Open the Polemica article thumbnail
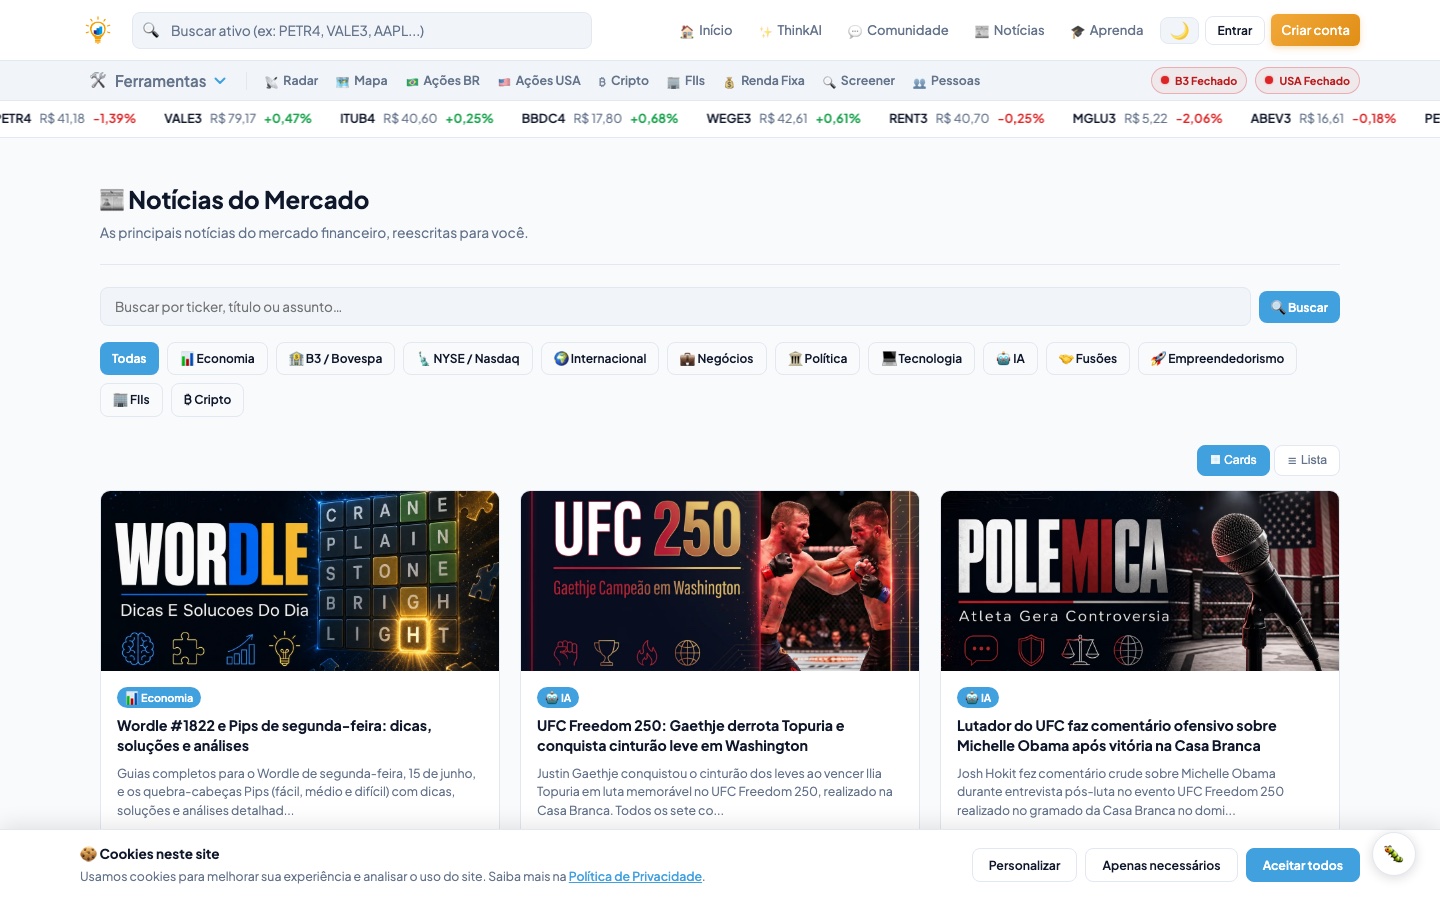The width and height of the screenshot is (1440, 900). point(1140,581)
